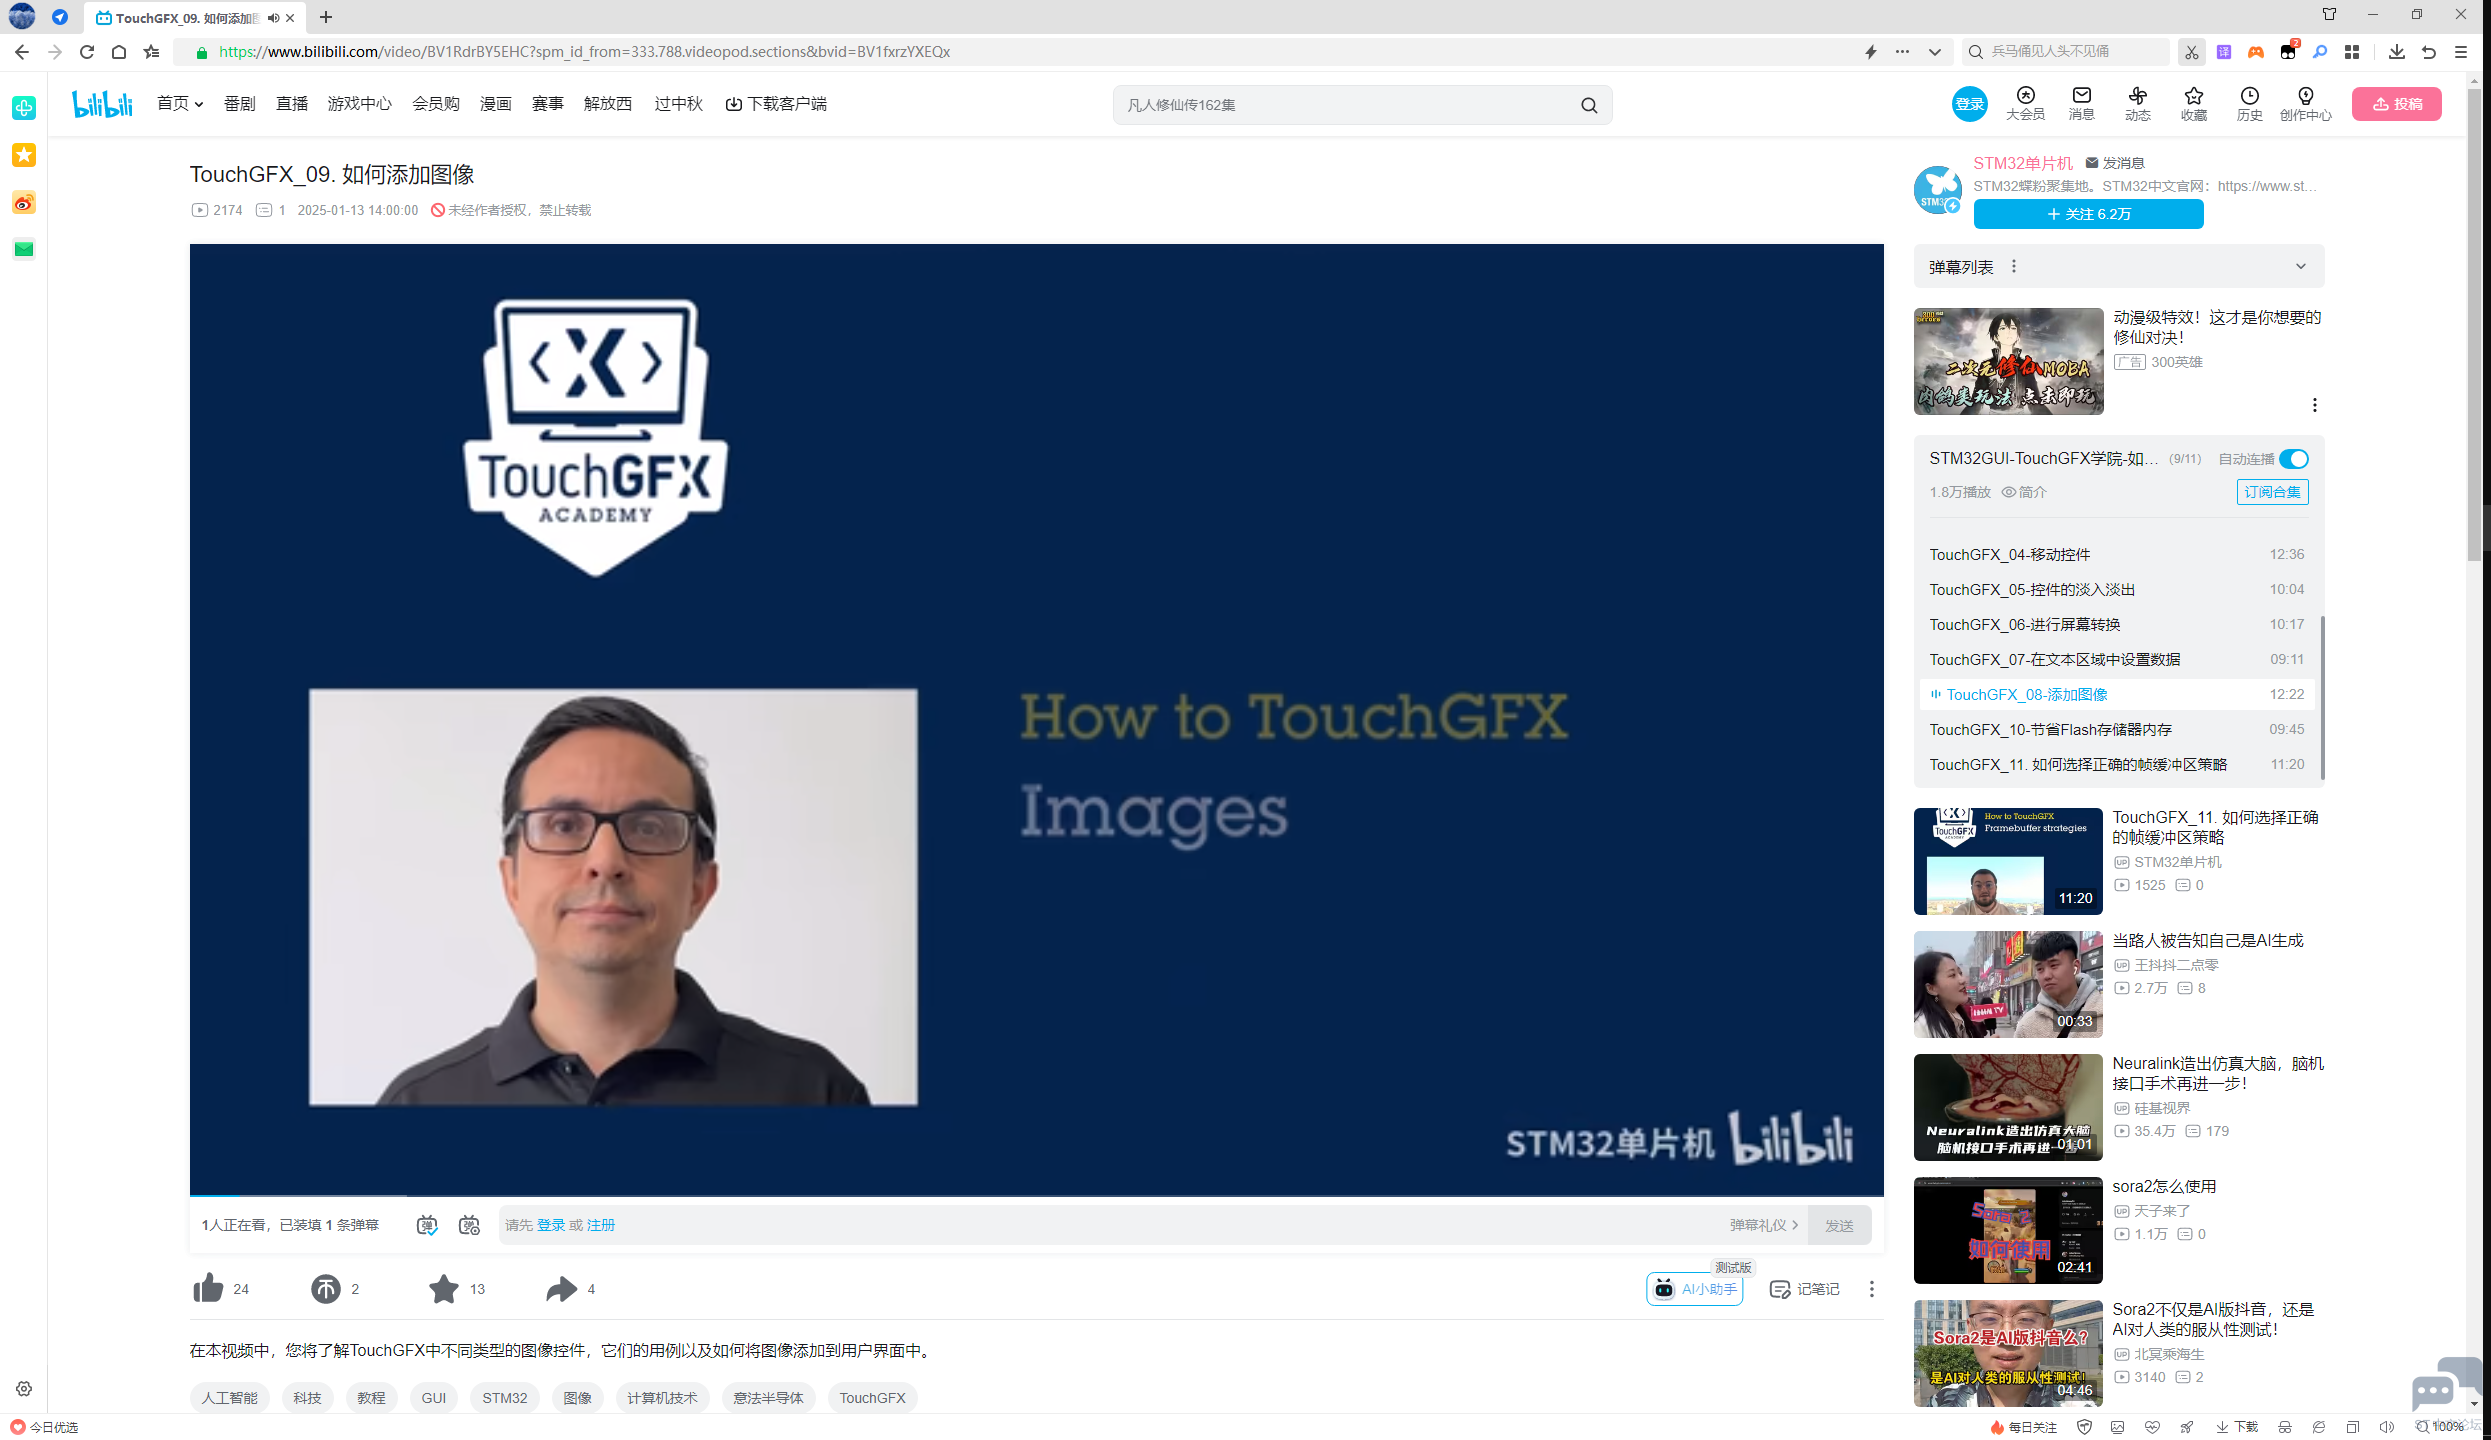Mute the browser tab audio
This screenshot has width=2491, height=1440.
pyautogui.click(x=273, y=18)
